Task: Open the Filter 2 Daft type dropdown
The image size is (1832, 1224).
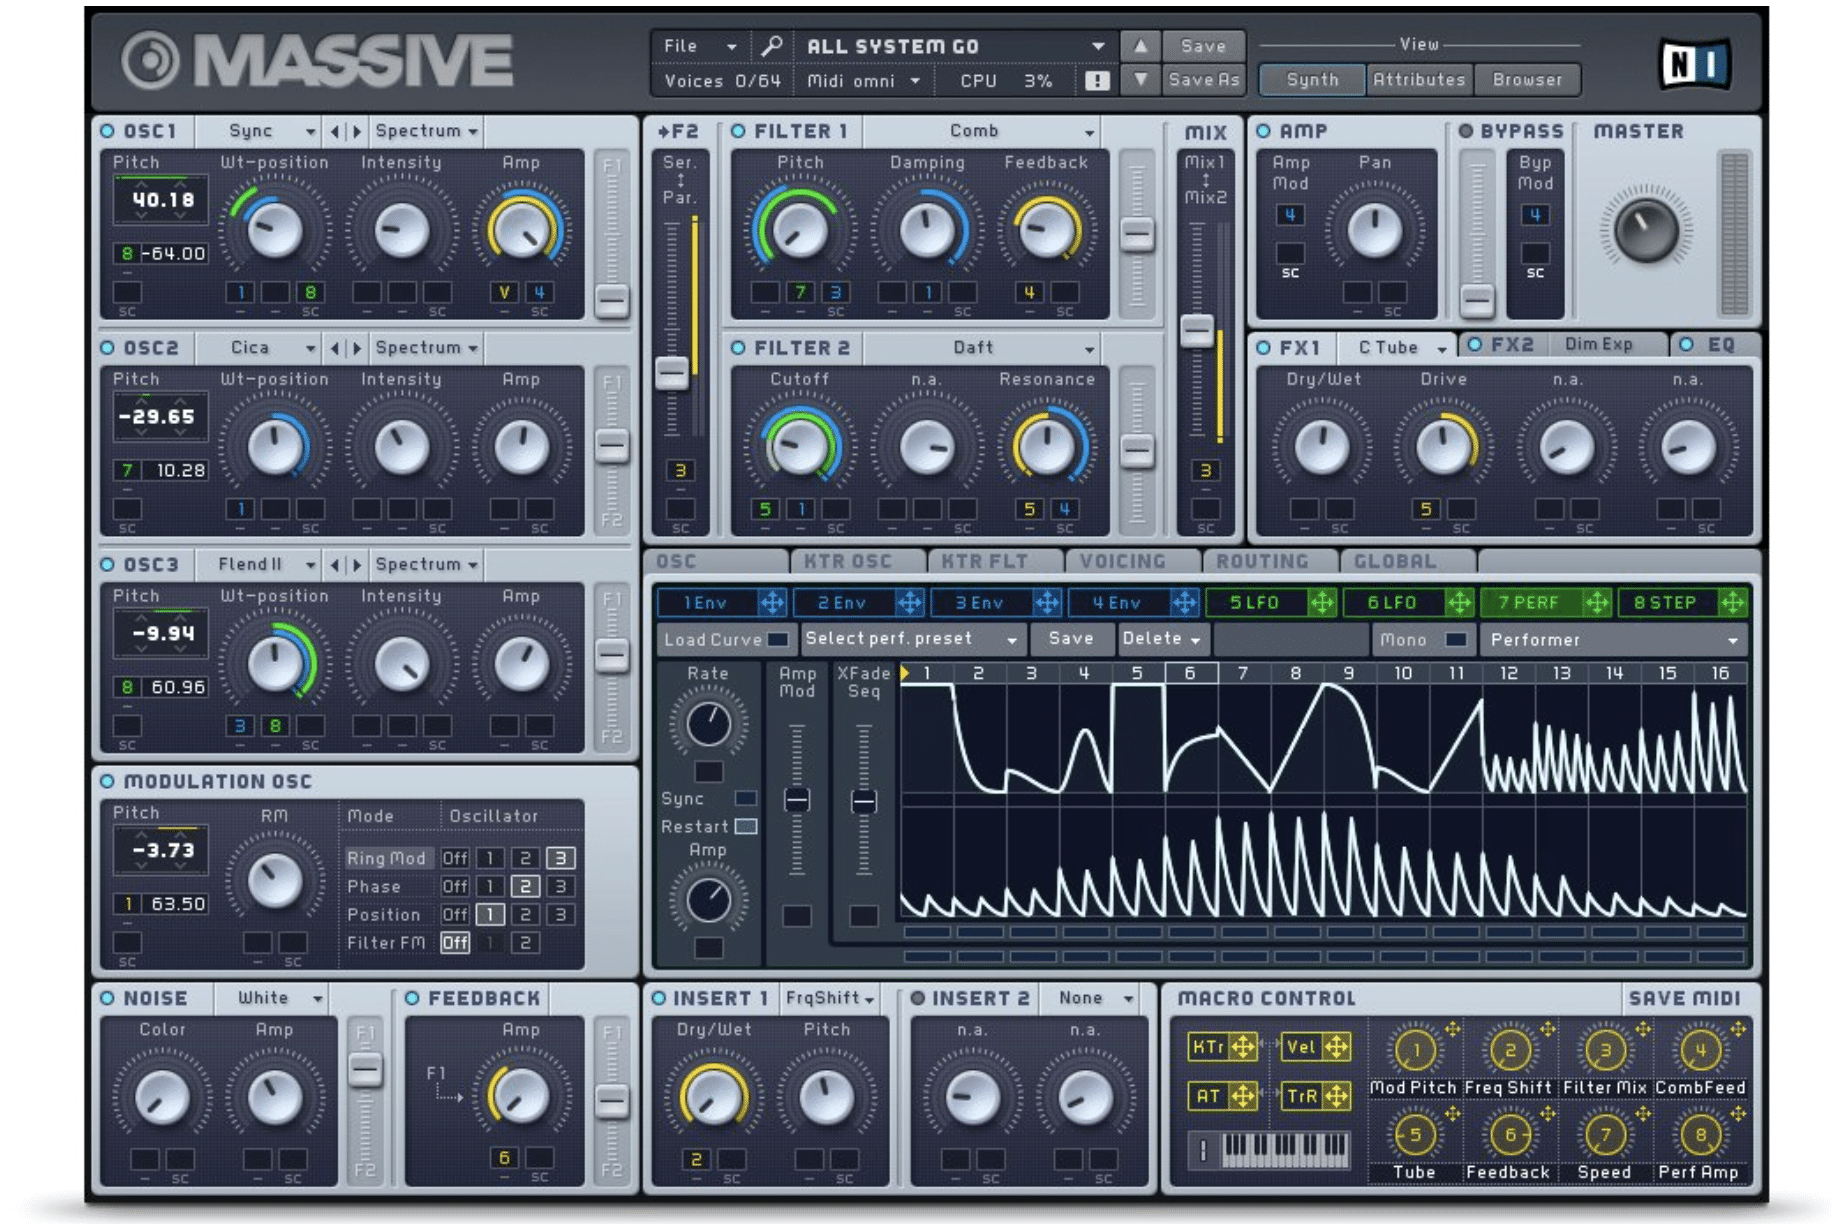Action: click(x=980, y=348)
